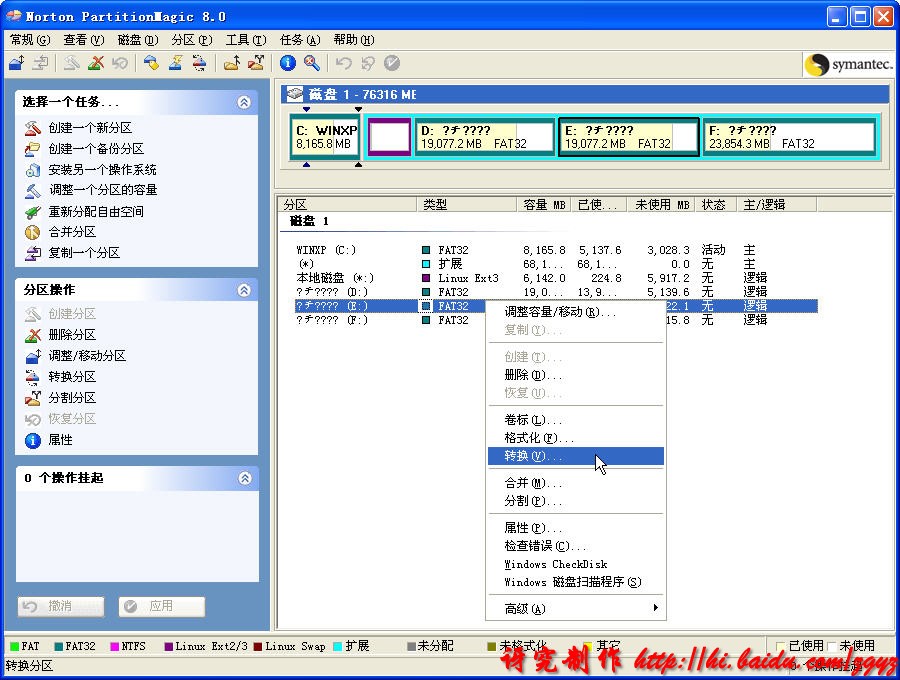Viewport: 900px width, 680px height.
Task: Choose 属性(P)... in context menu
Action: click(576, 528)
